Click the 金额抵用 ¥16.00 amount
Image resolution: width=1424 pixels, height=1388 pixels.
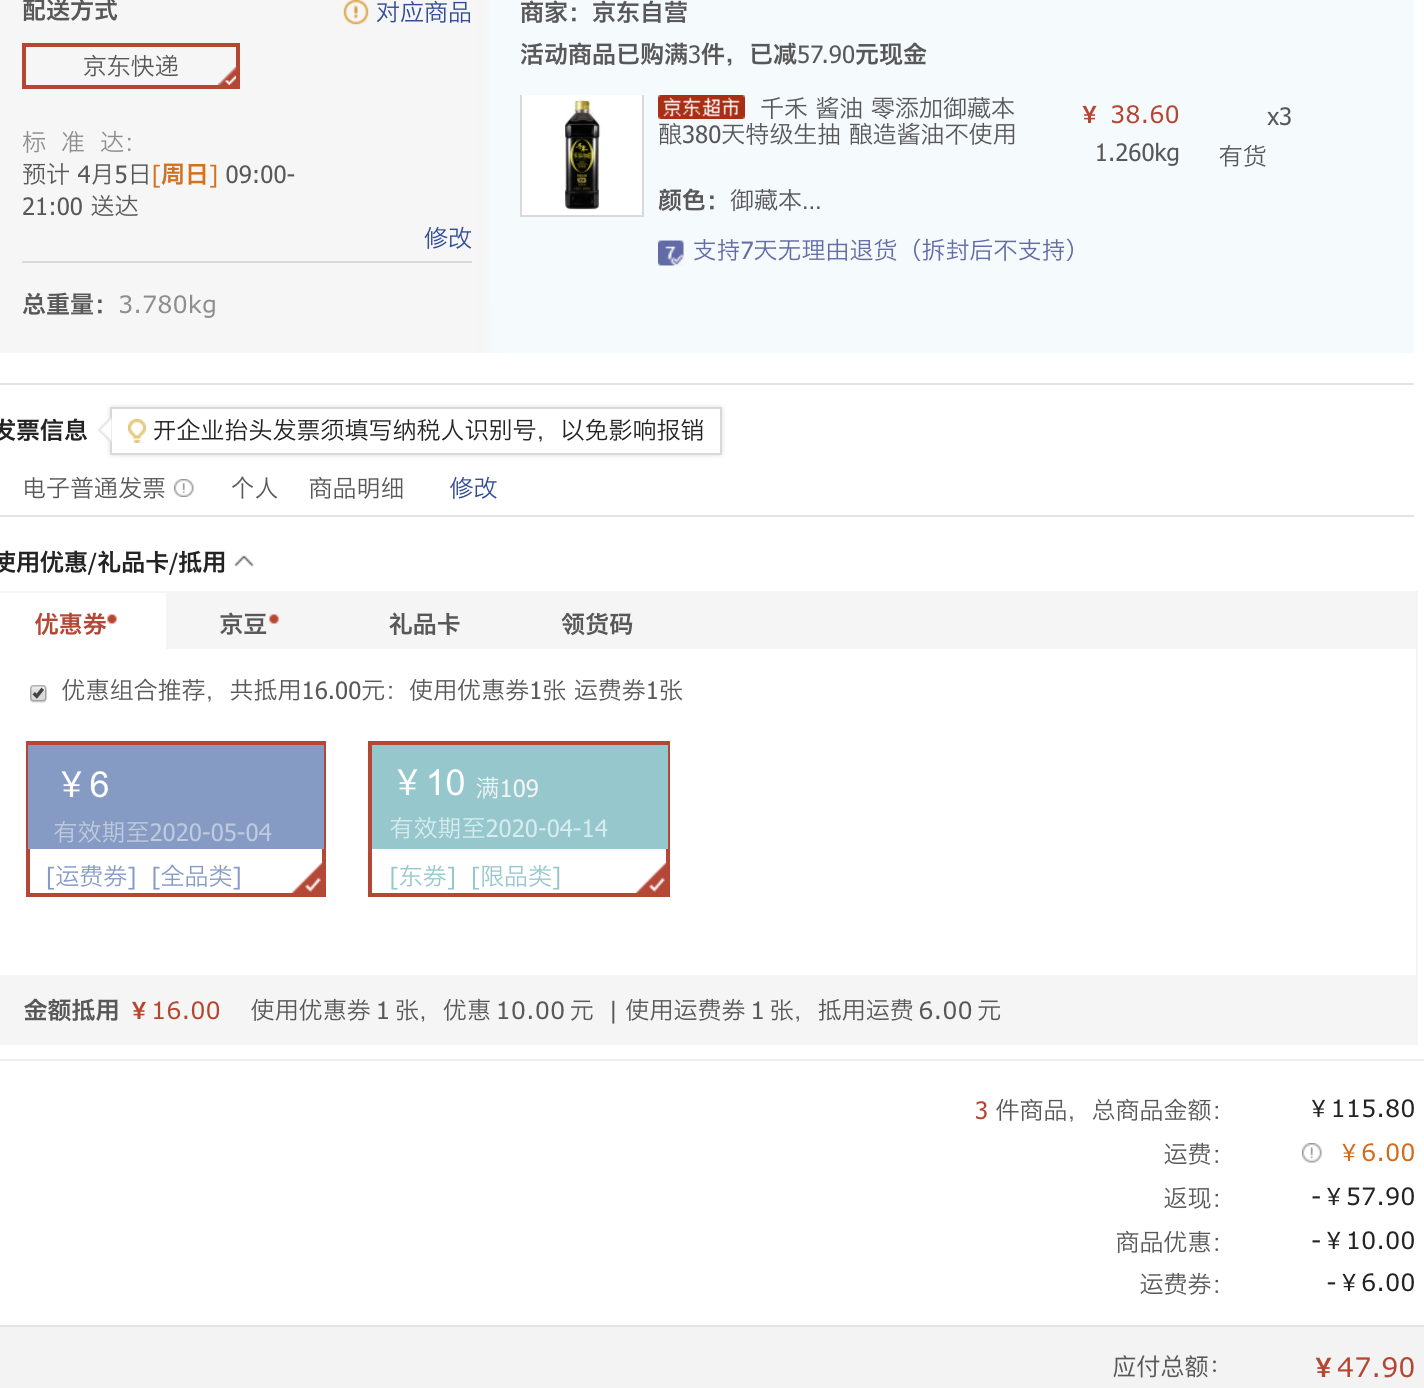pos(176,1011)
